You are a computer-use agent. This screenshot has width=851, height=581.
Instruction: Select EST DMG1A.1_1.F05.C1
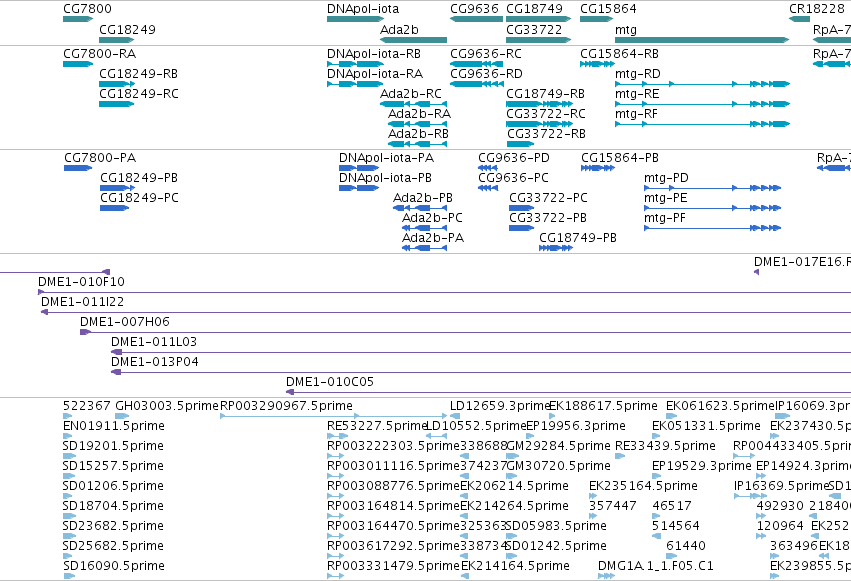click(656, 566)
